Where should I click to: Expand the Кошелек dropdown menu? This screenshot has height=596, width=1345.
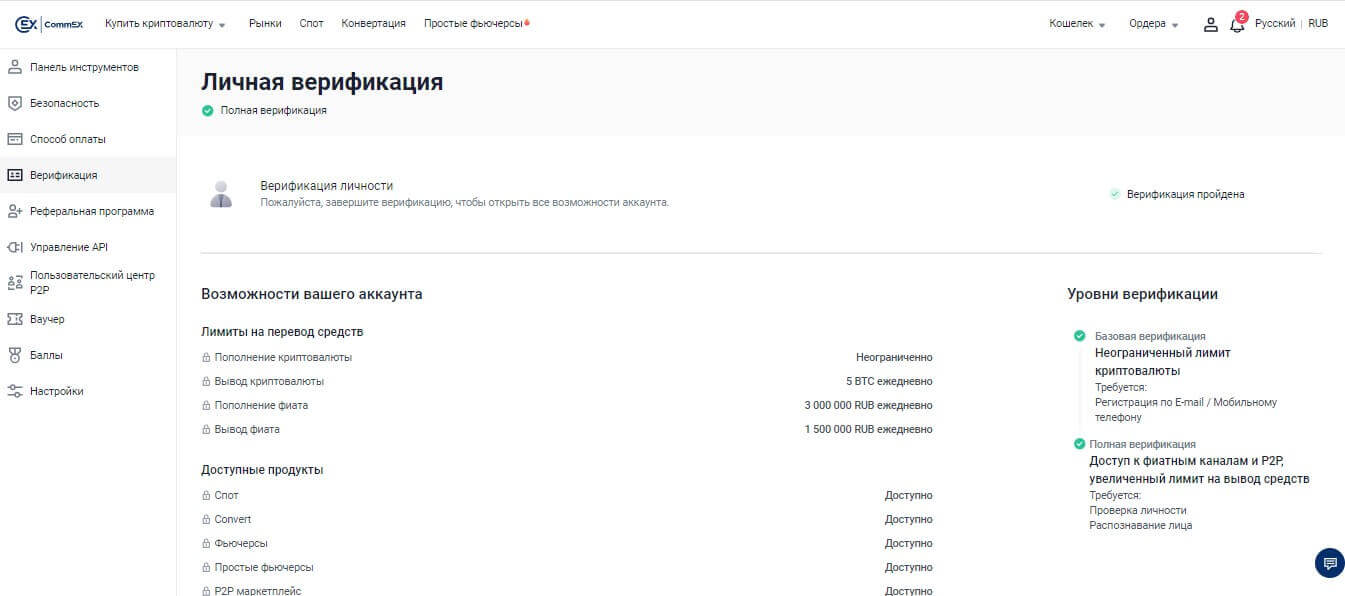tap(1077, 24)
